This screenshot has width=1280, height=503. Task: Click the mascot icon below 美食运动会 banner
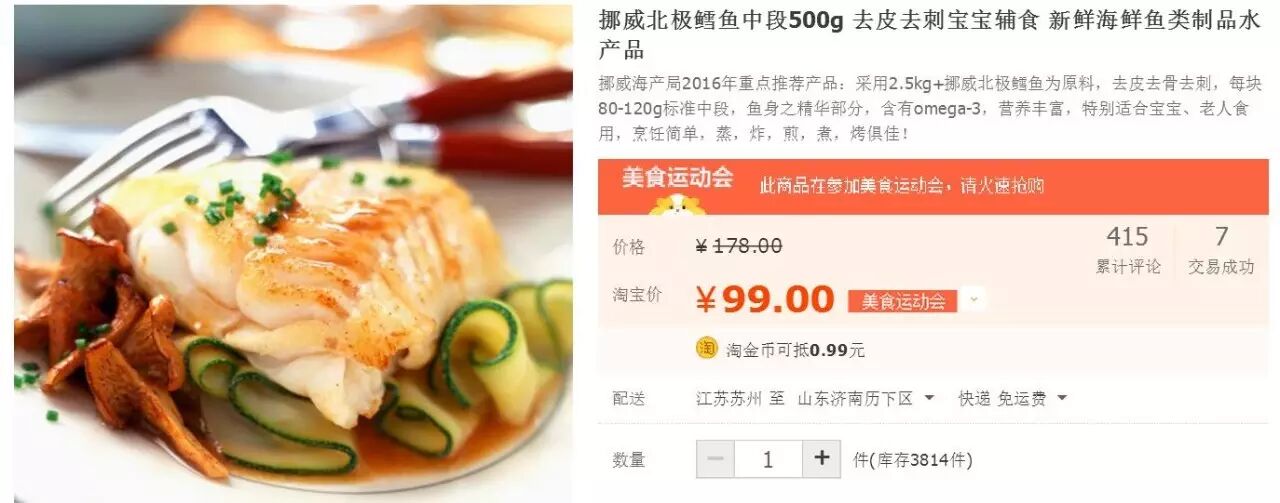(678, 203)
